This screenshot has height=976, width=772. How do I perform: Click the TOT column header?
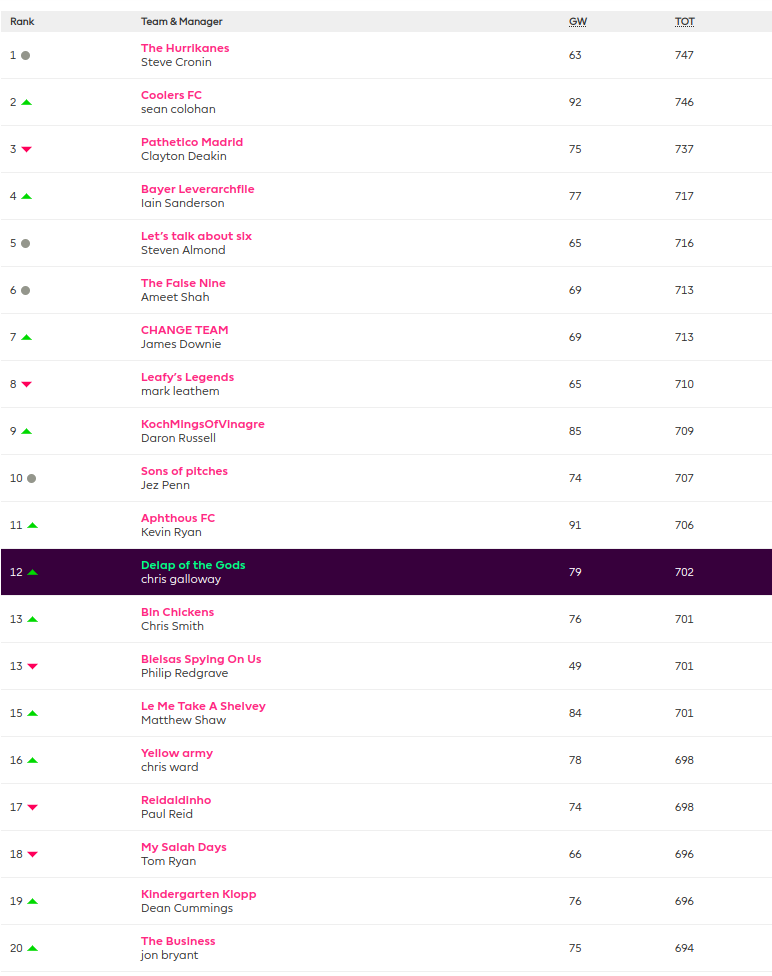pyautogui.click(x=684, y=21)
